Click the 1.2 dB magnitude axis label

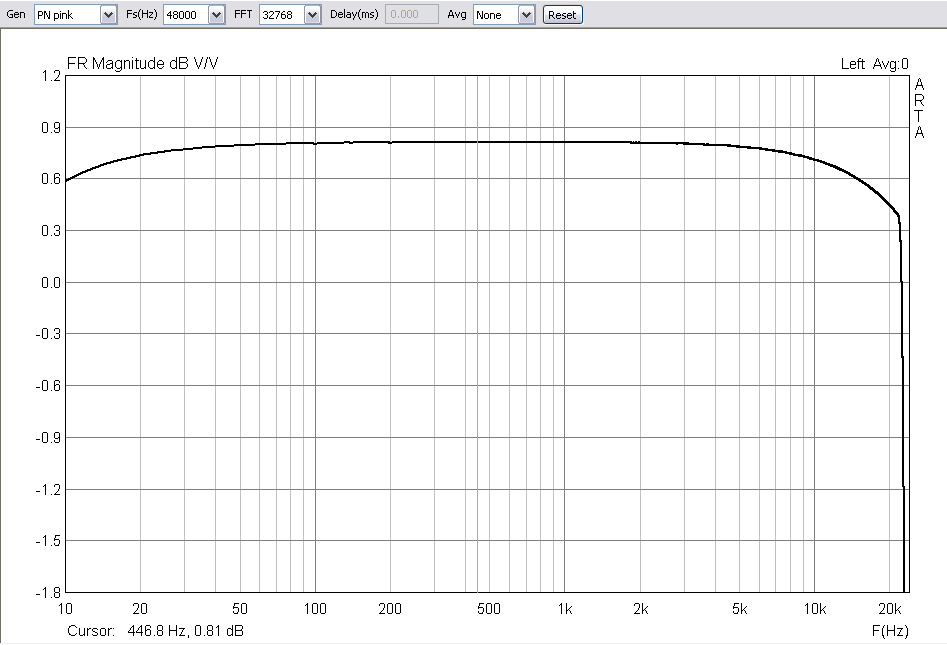49,76
